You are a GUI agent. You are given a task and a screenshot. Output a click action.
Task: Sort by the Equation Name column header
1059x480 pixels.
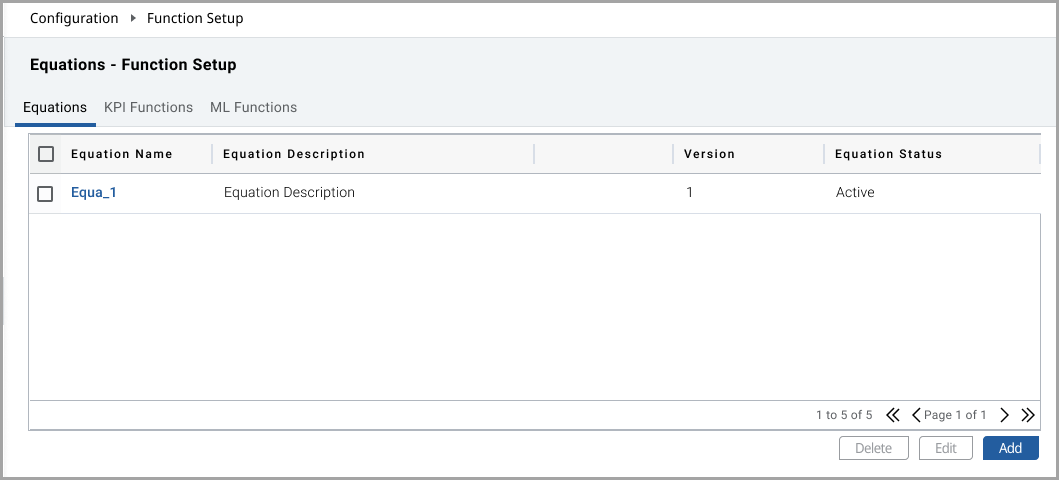(122, 154)
